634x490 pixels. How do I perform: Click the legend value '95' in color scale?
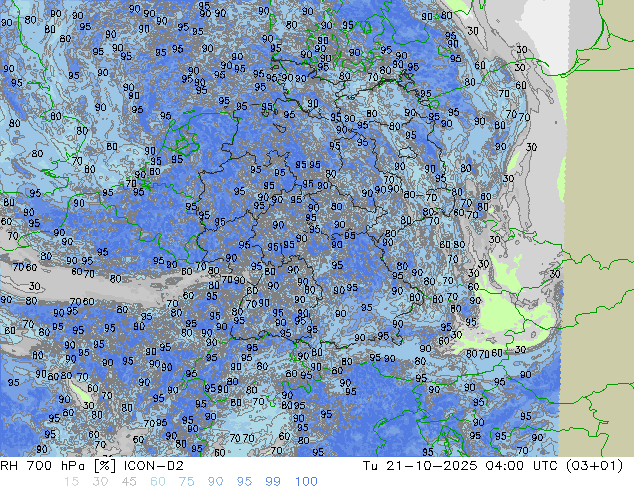coord(244,482)
